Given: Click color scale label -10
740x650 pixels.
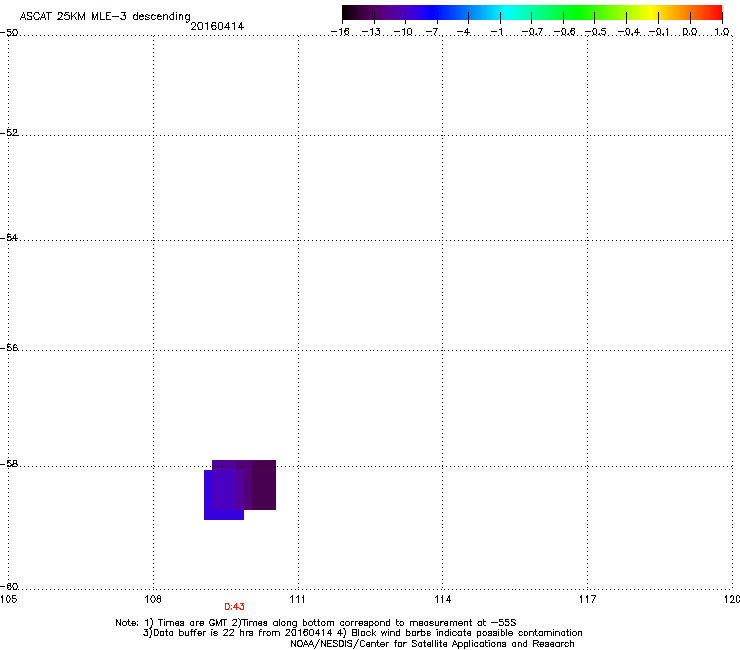Looking at the screenshot, I should point(403,32).
